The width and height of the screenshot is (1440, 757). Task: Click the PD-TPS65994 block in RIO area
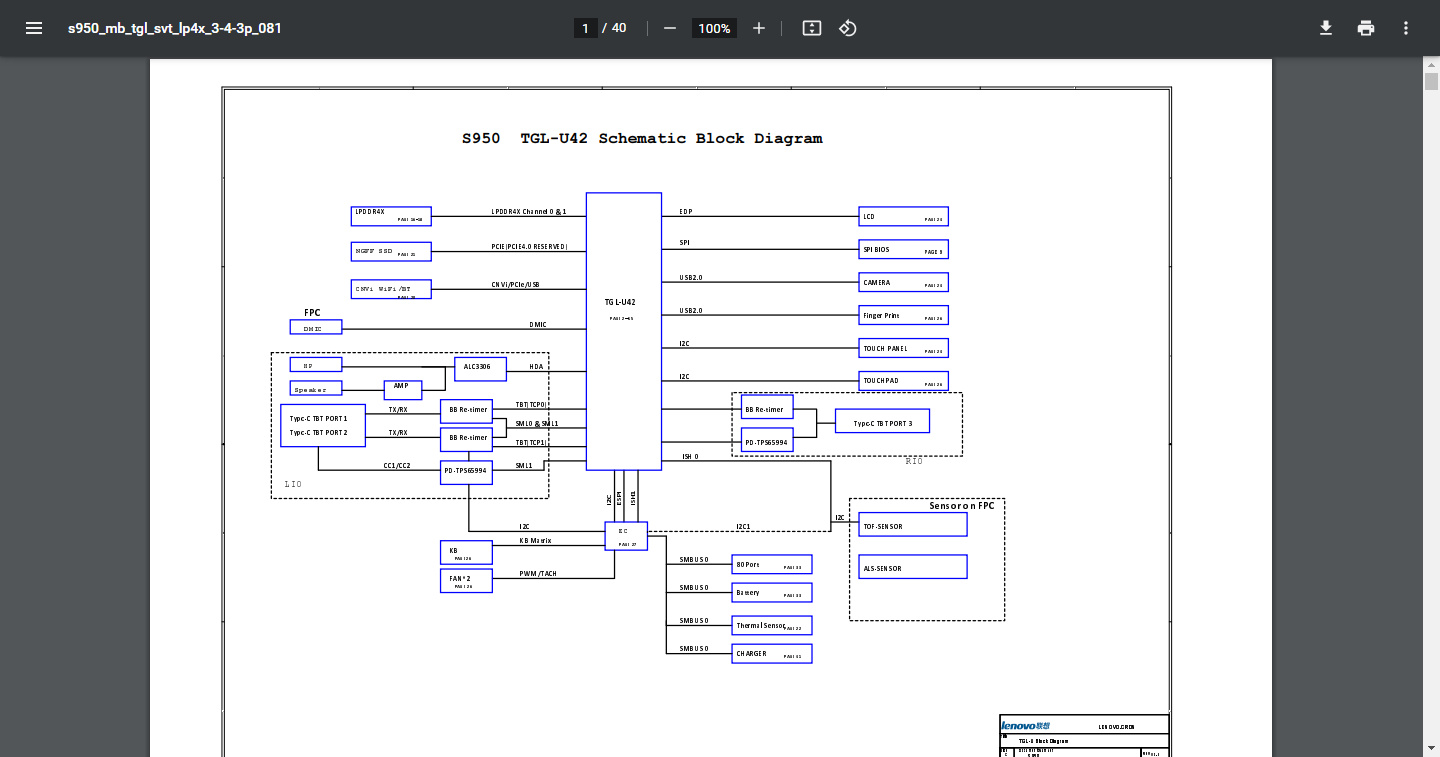pos(768,440)
